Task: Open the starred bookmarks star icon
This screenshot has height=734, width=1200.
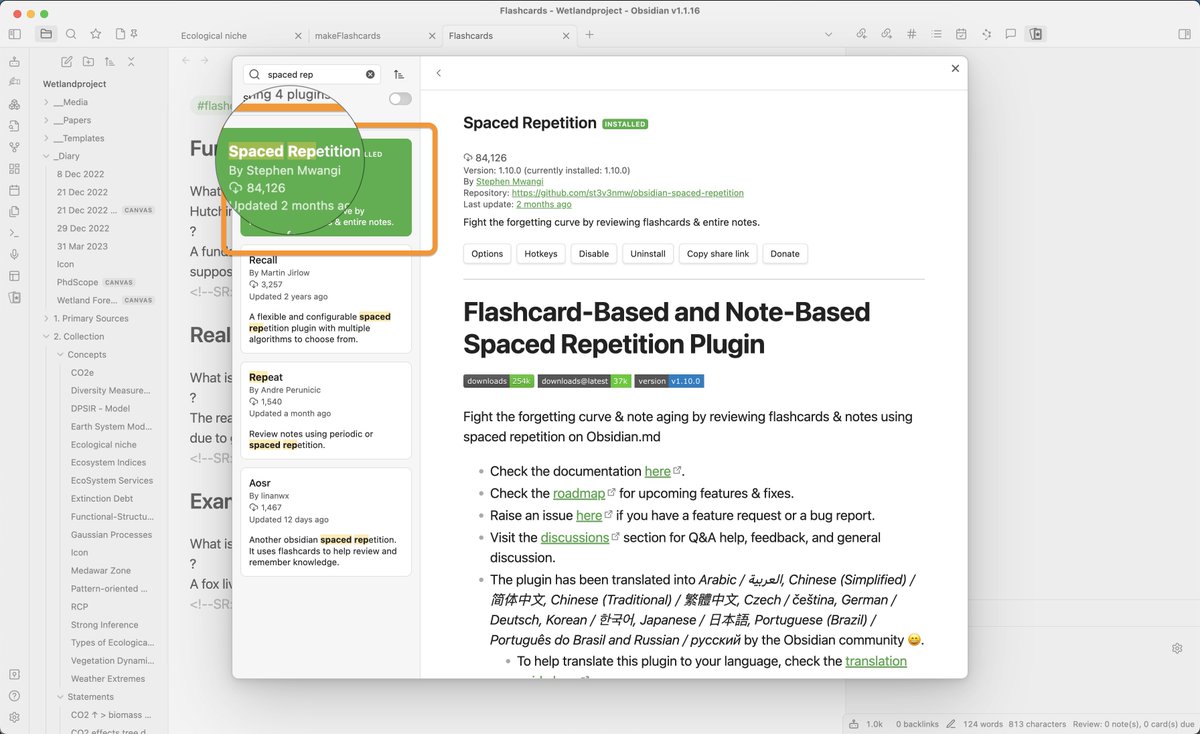Action: click(x=96, y=34)
